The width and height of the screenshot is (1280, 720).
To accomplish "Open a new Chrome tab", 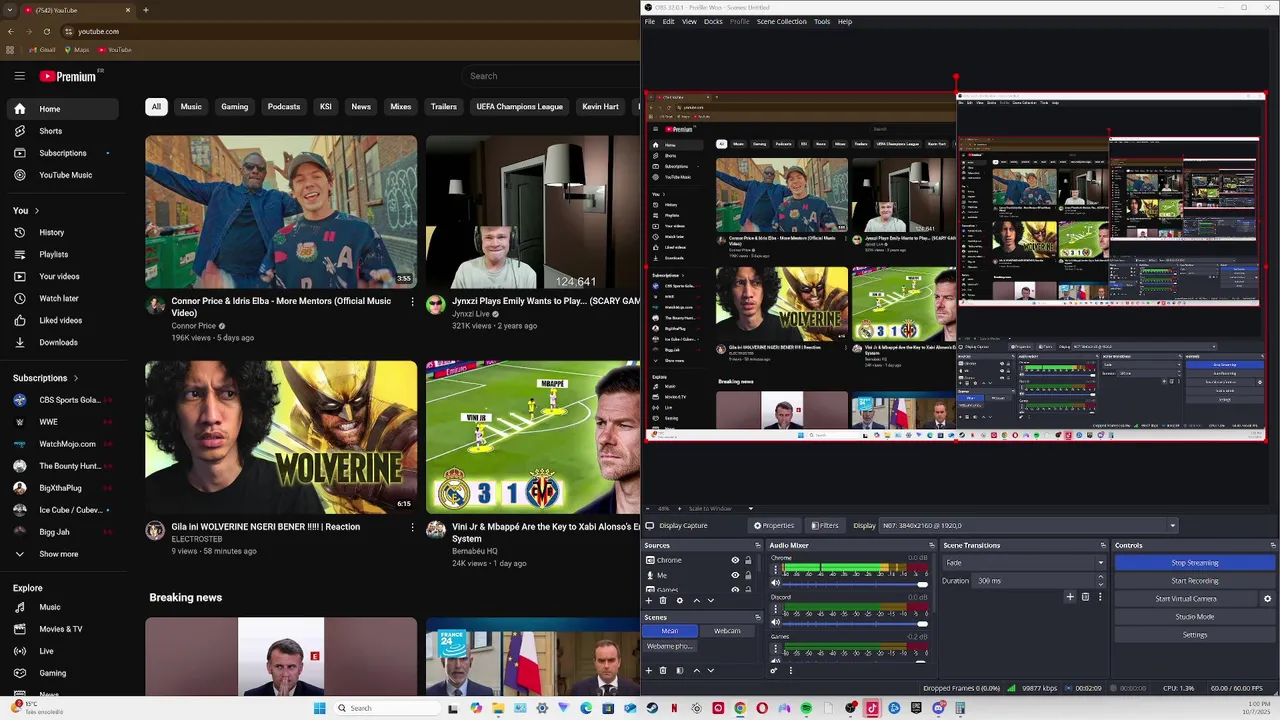I will [x=145, y=10].
